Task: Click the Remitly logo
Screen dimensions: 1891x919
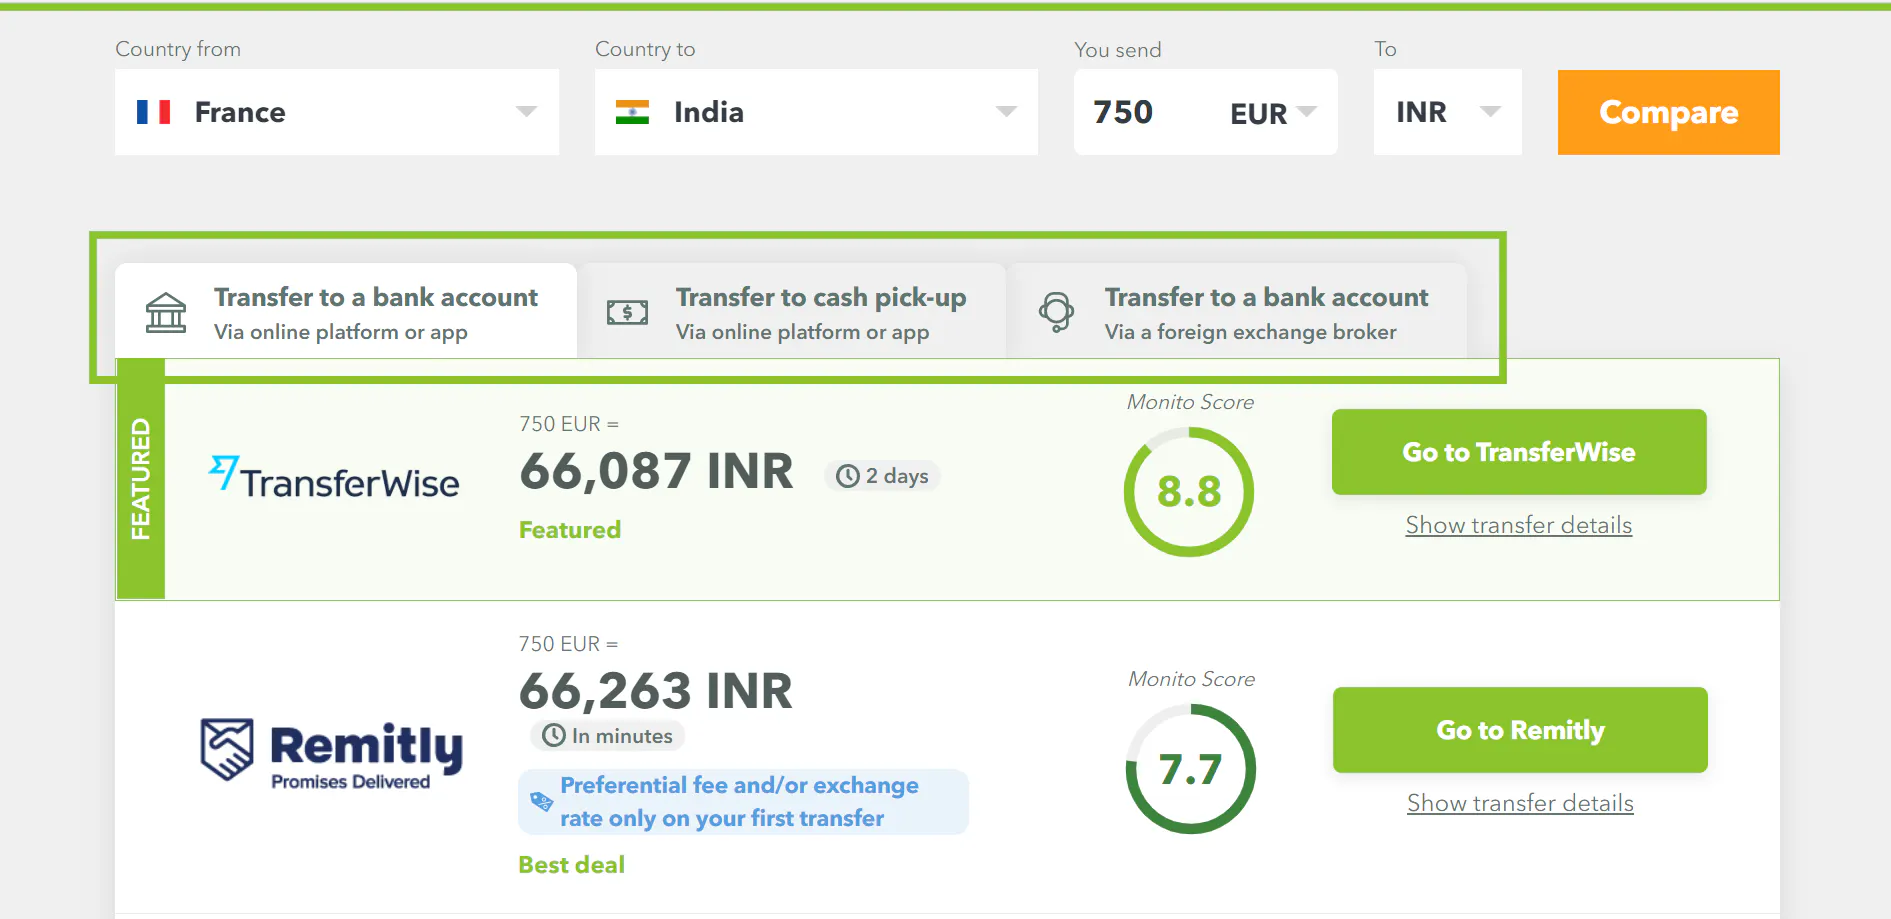Action: 332,754
